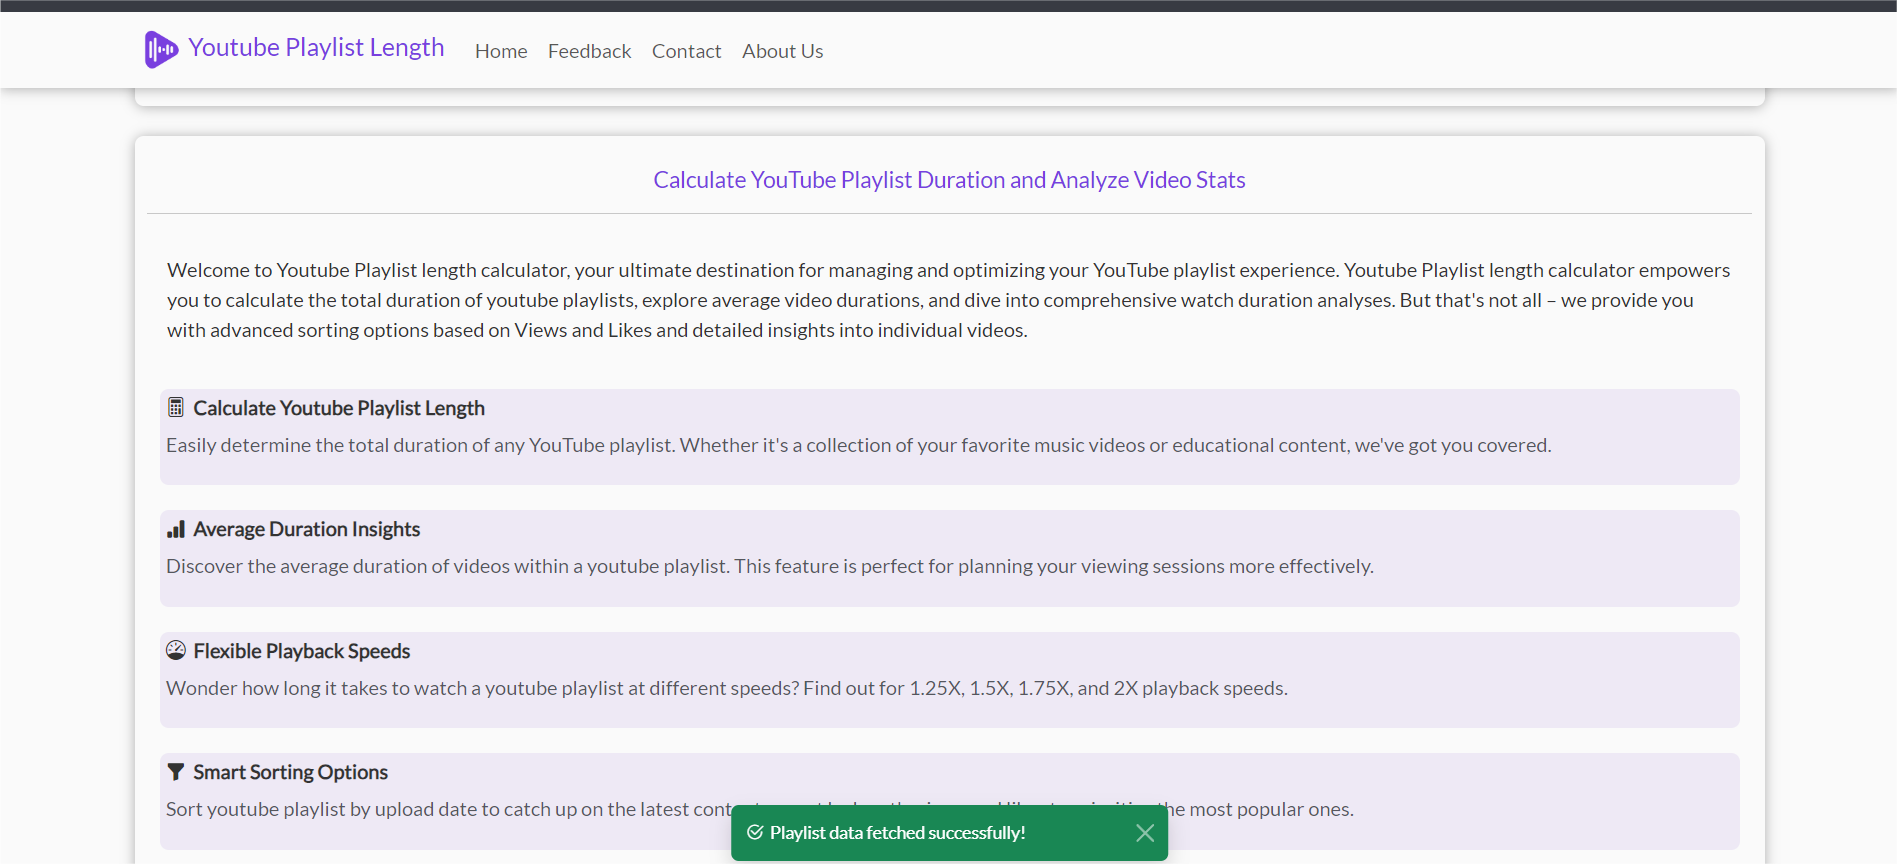
Task: Click the 'Smart Sorting Options' heading
Action: (x=290, y=772)
